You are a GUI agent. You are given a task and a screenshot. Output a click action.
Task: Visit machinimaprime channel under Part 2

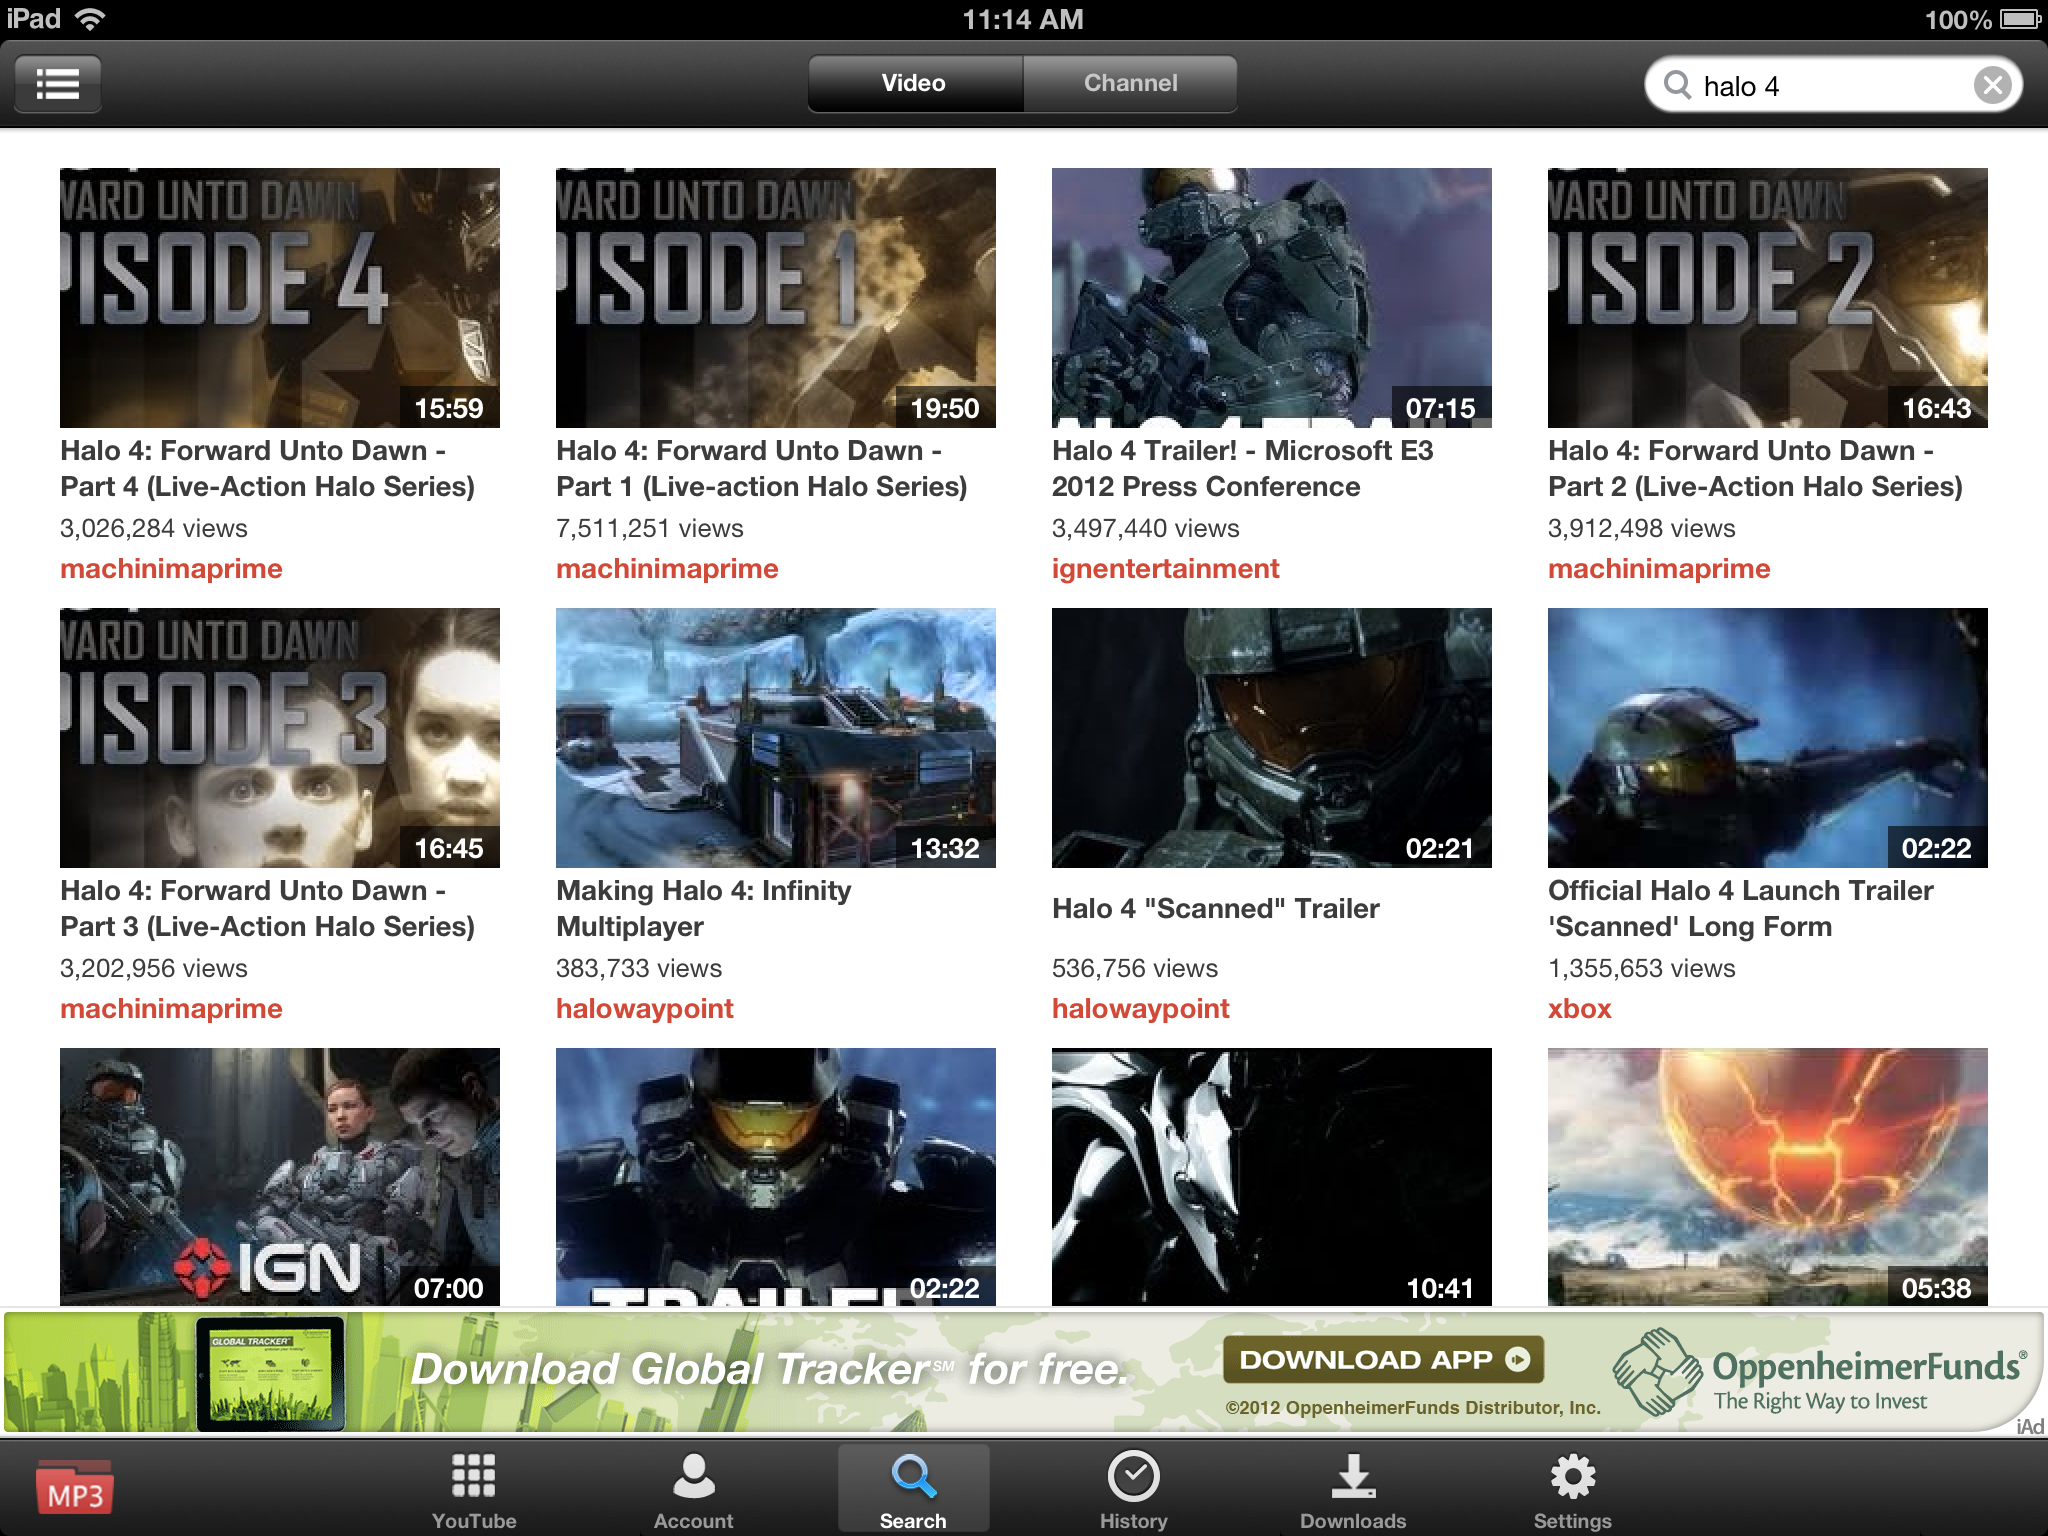[x=1659, y=568]
